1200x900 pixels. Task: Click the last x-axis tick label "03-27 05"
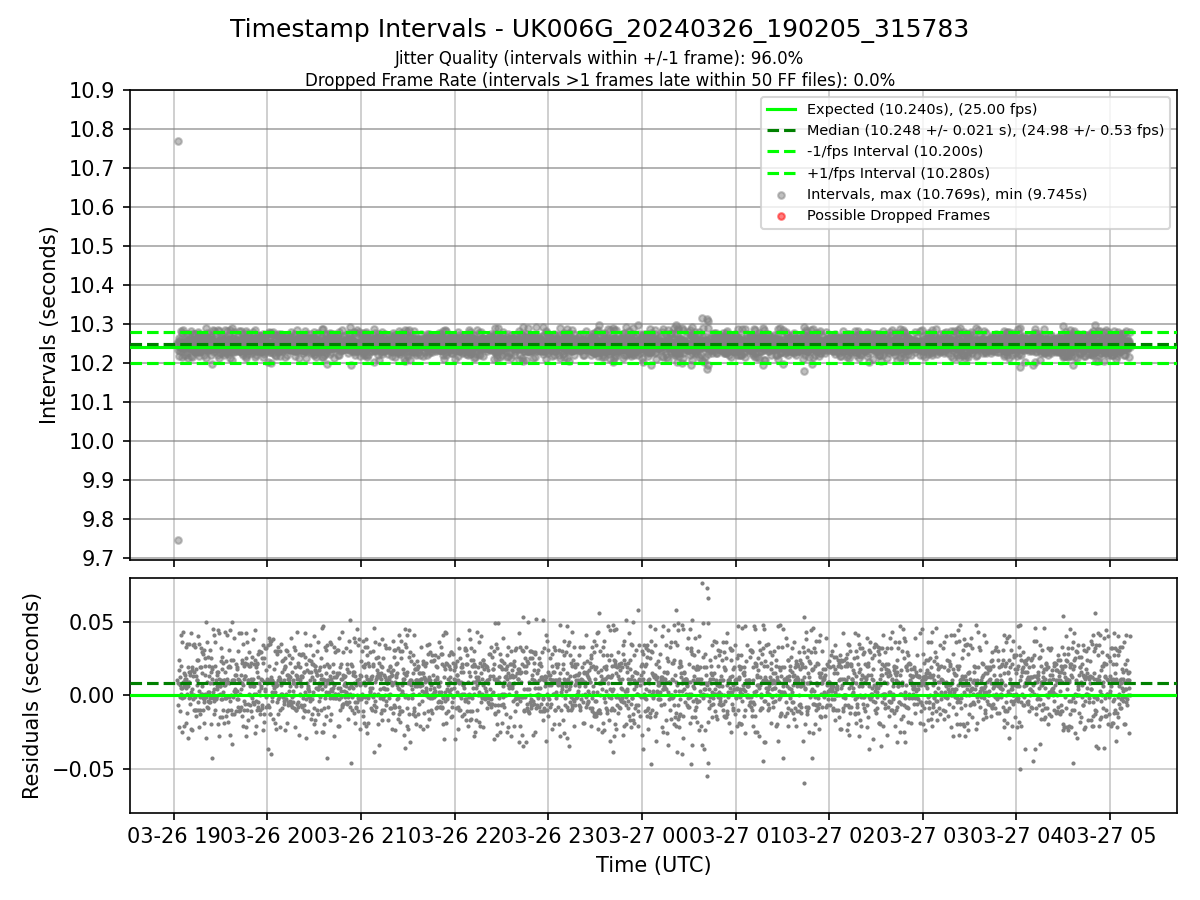click(x=1110, y=835)
